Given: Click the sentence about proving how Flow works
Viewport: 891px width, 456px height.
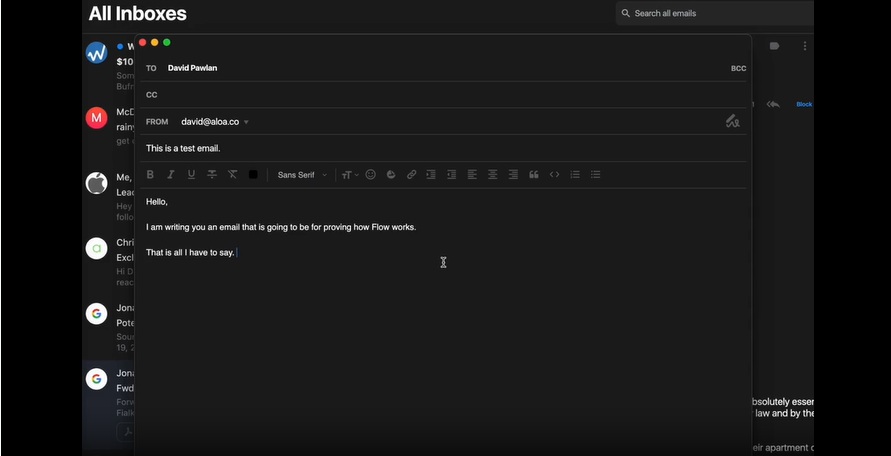Looking at the screenshot, I should point(281,227).
